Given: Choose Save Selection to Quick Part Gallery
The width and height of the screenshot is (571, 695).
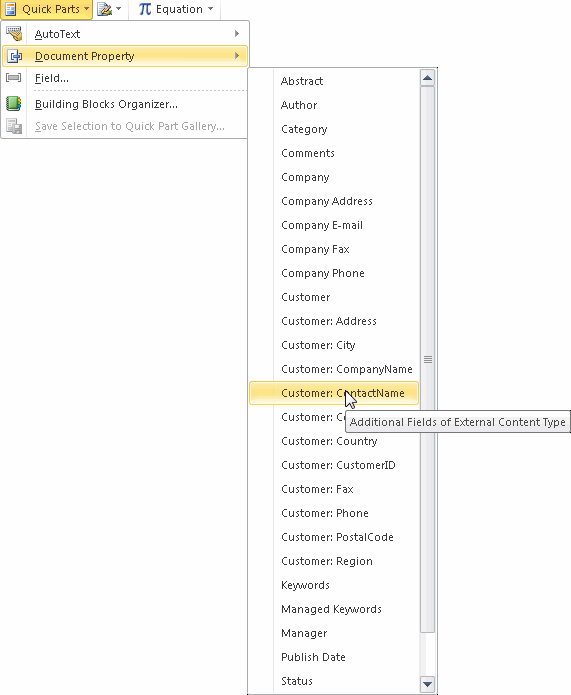Looking at the screenshot, I should [125, 126].
